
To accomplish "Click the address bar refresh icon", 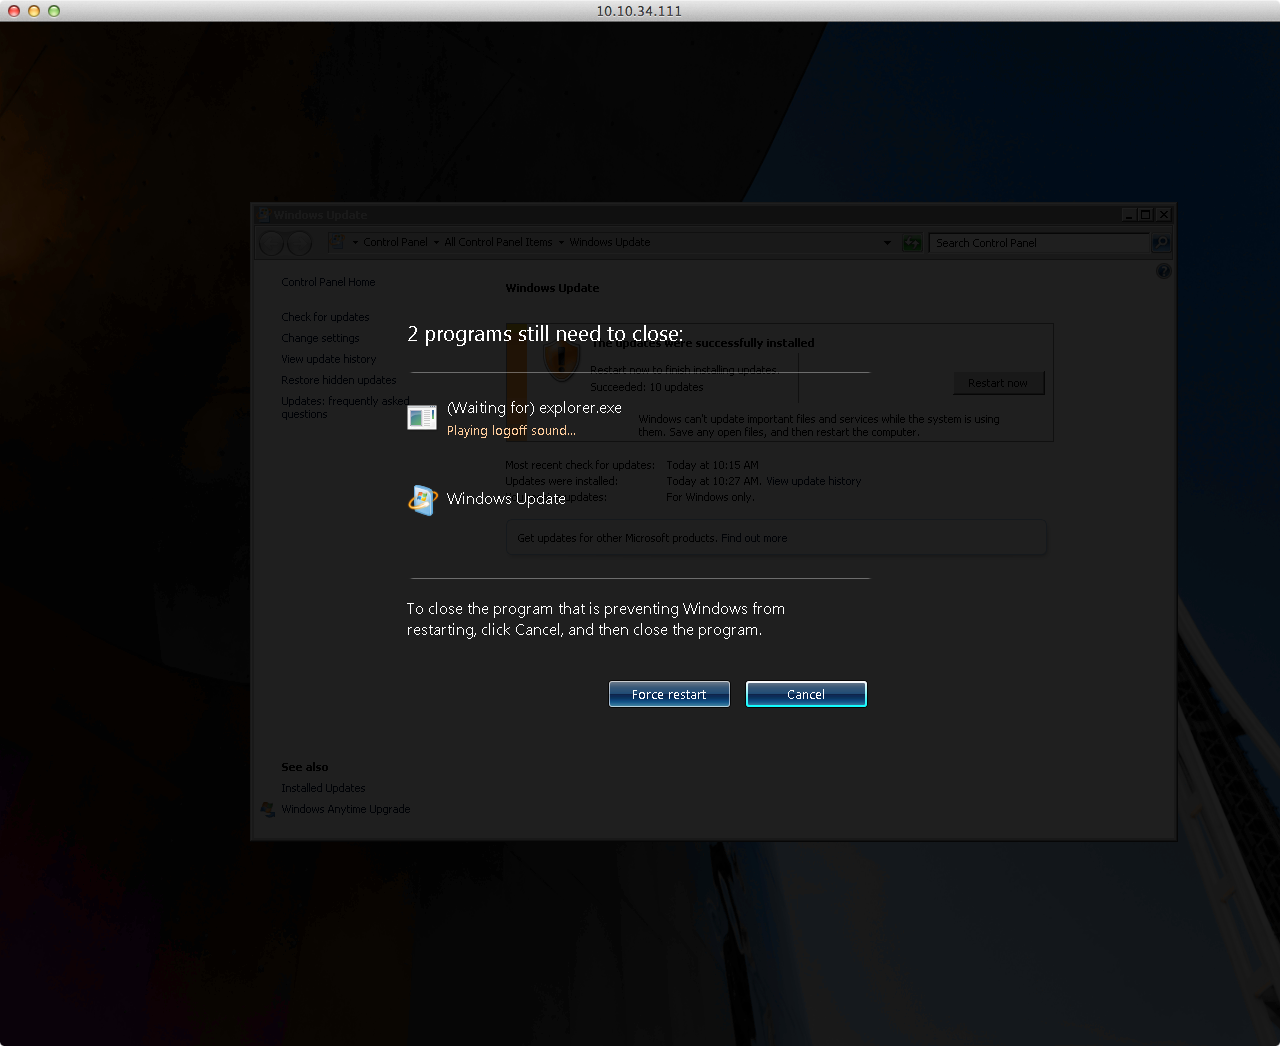I will (x=912, y=243).
